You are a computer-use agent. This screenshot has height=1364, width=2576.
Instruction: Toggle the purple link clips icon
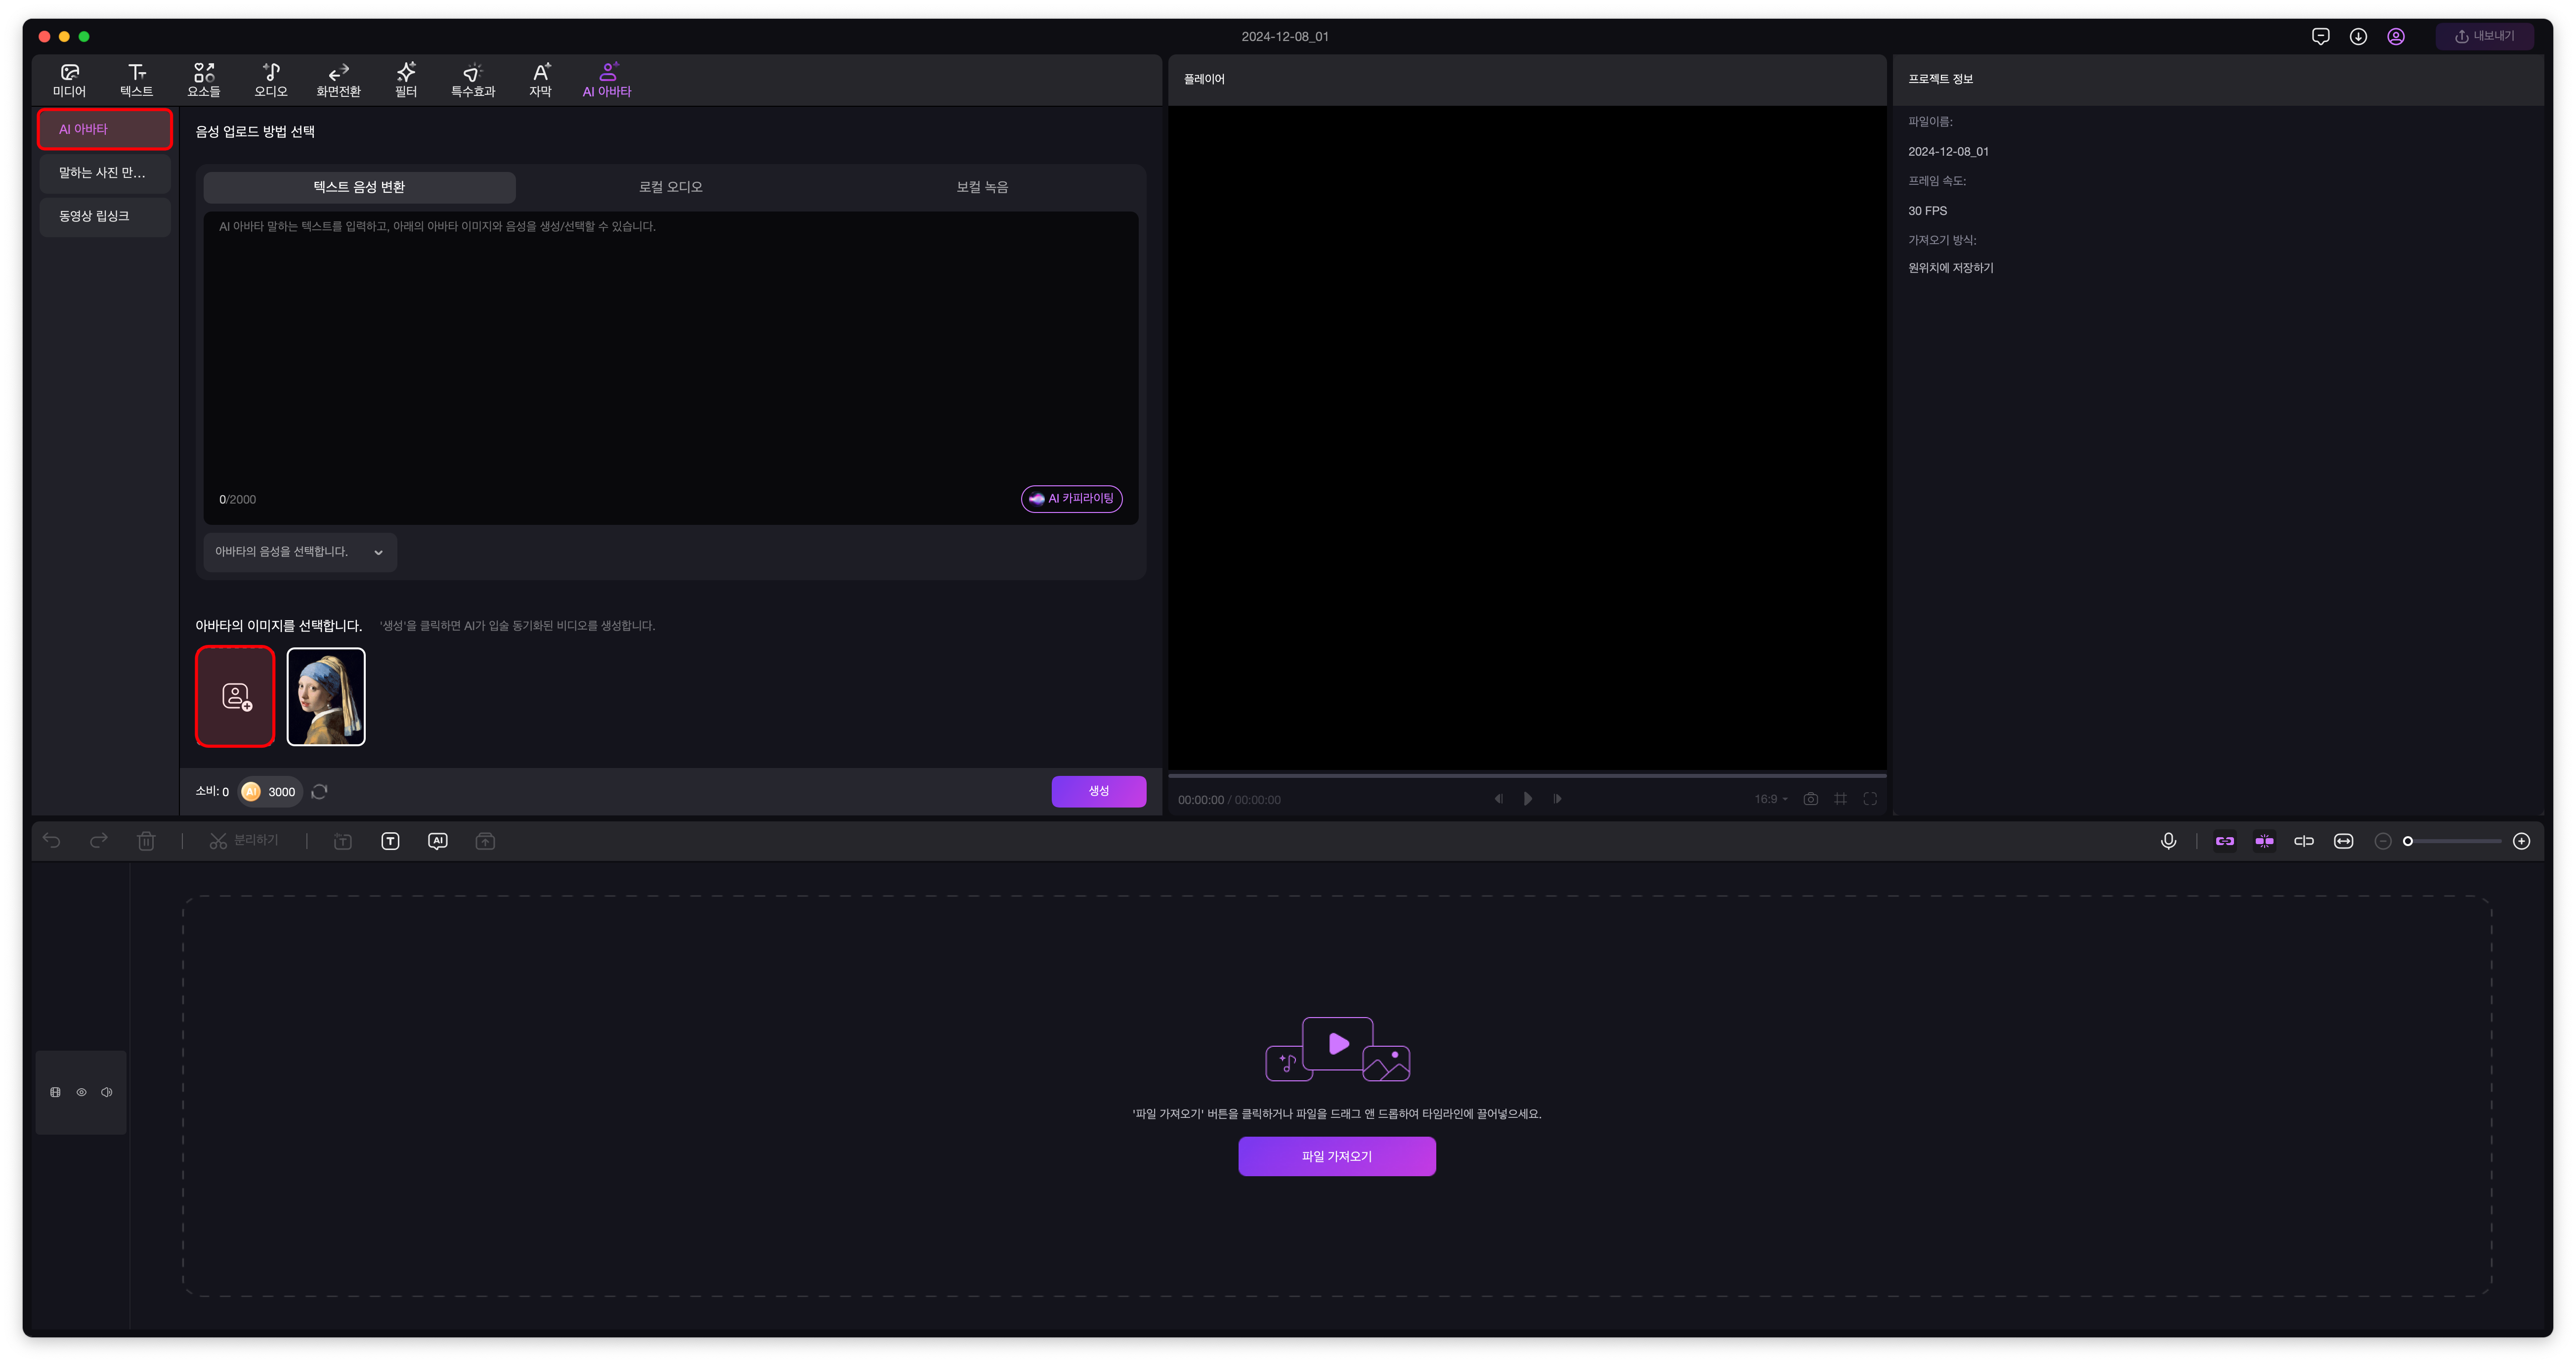[2224, 841]
